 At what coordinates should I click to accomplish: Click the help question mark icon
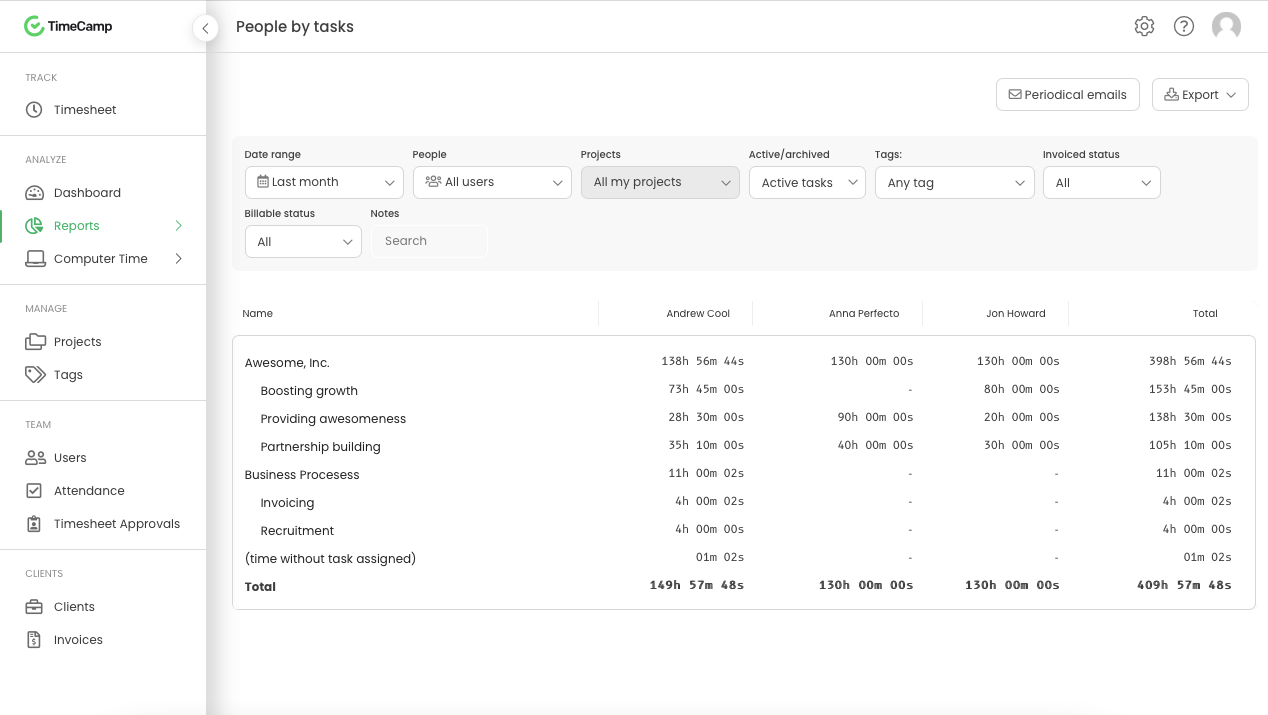click(1184, 27)
